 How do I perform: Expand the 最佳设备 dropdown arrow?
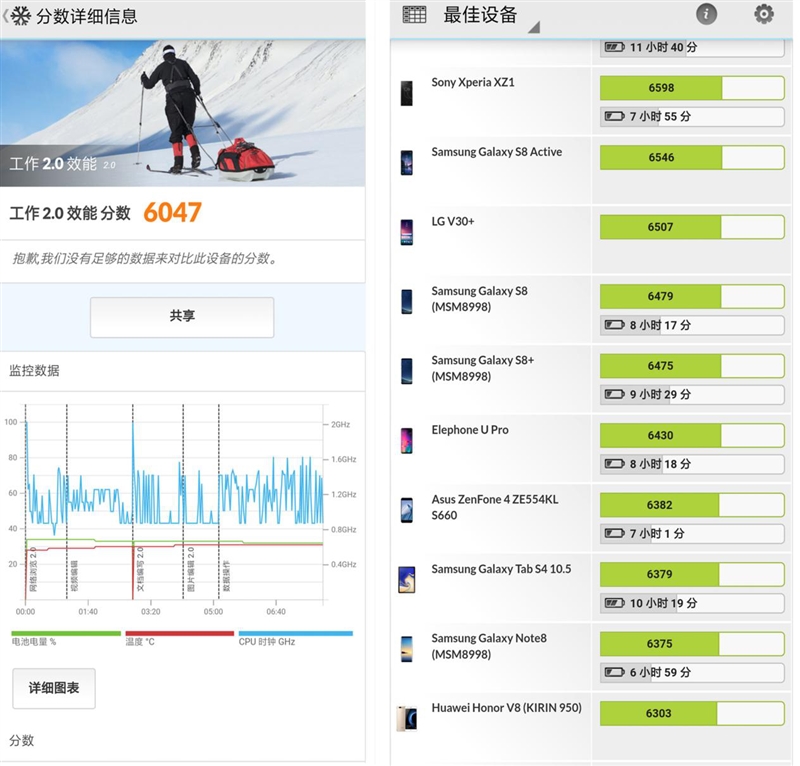[x=534, y=27]
